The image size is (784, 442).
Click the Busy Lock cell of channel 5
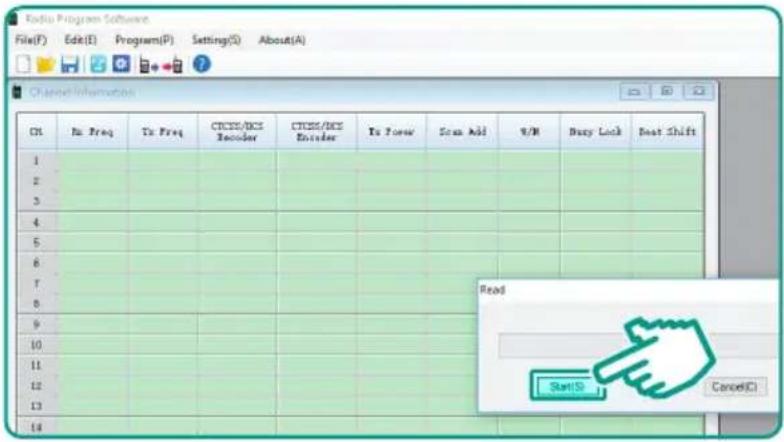click(x=596, y=242)
